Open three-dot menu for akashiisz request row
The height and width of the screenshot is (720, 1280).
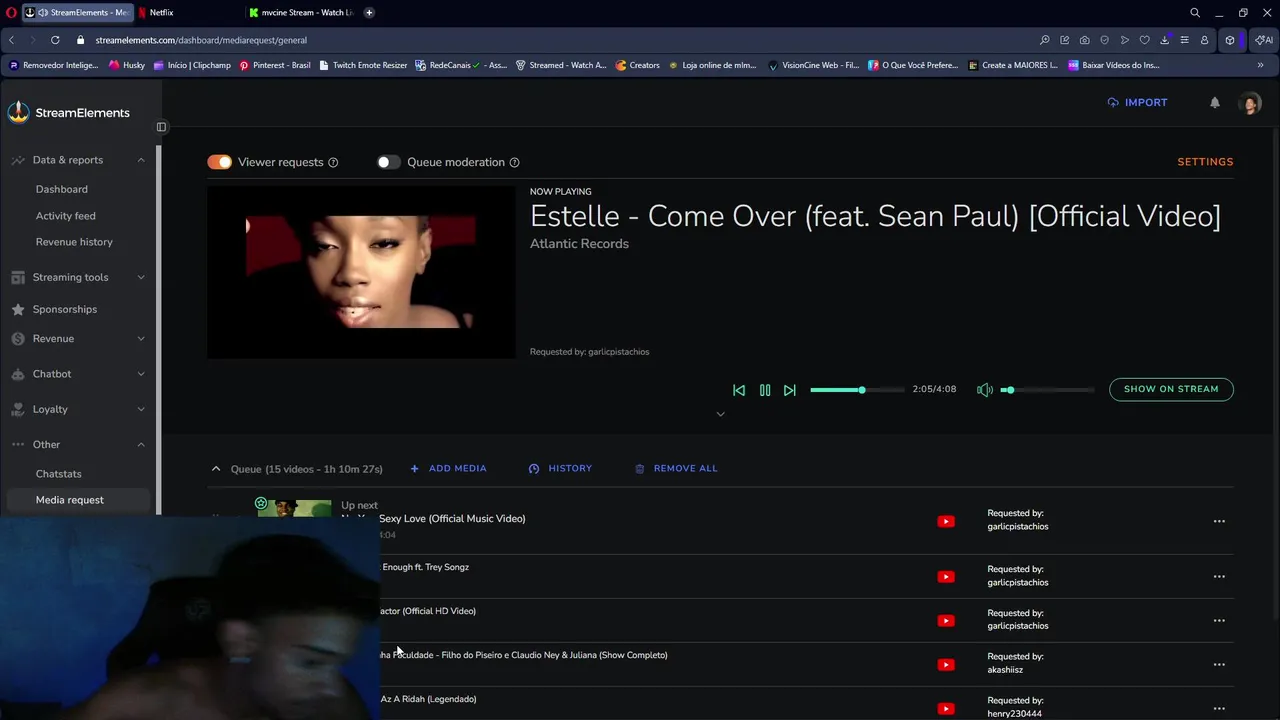coord(1219,664)
